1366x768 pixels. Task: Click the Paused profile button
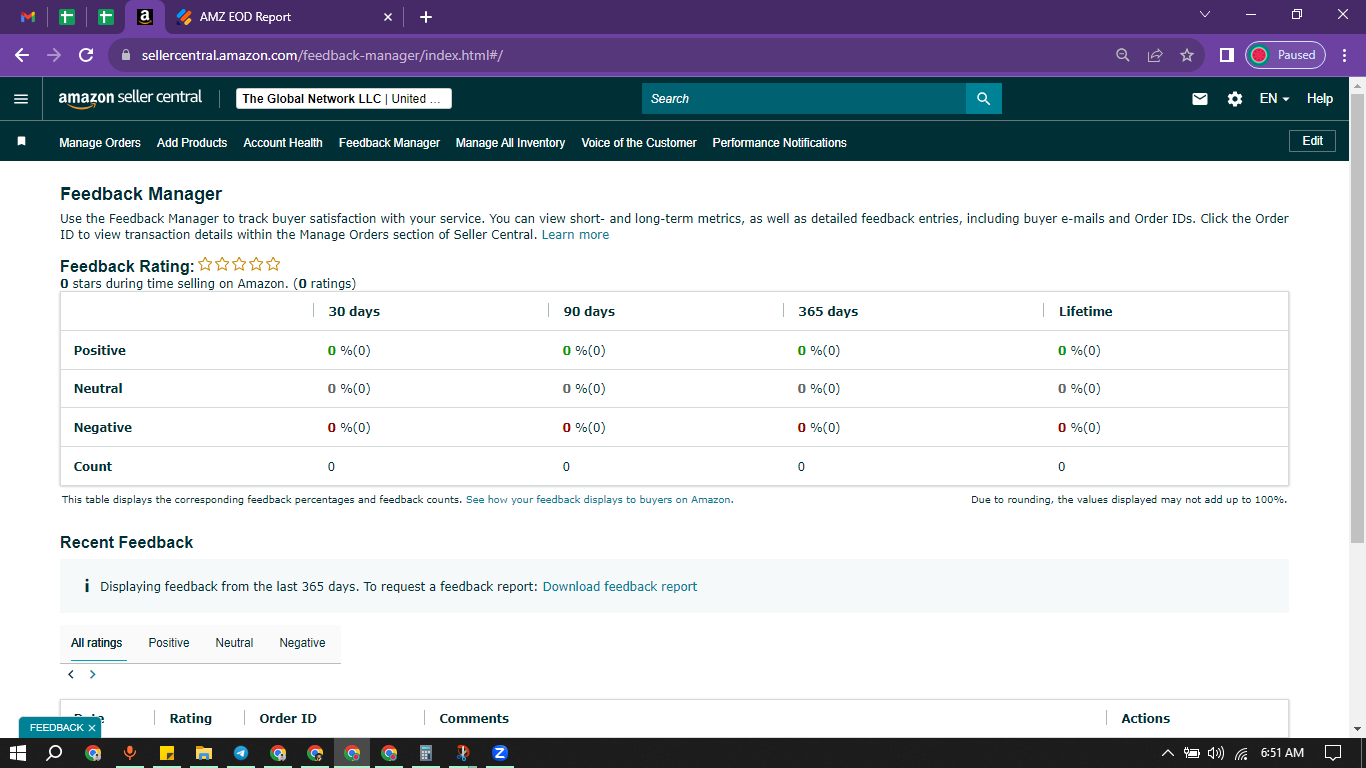[x=1285, y=55]
